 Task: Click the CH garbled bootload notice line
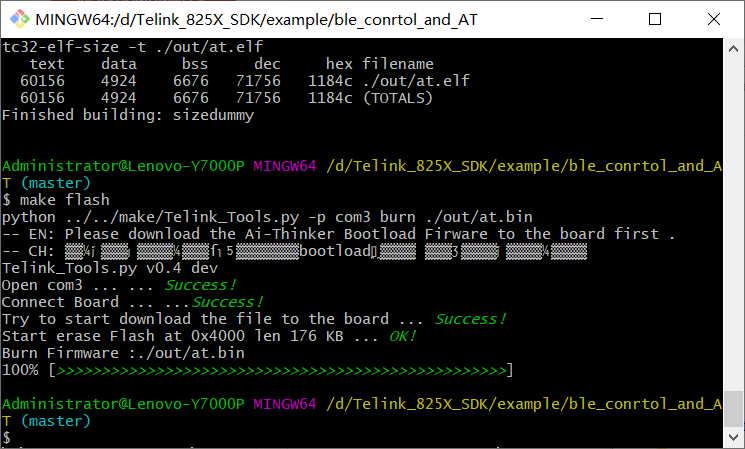pos(295,251)
